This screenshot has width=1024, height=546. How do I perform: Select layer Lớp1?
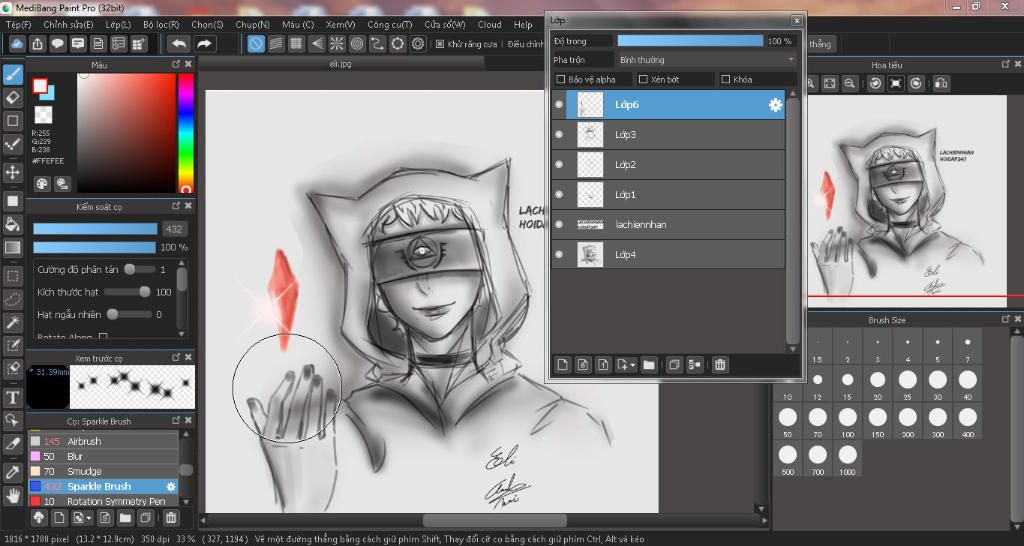click(x=668, y=195)
